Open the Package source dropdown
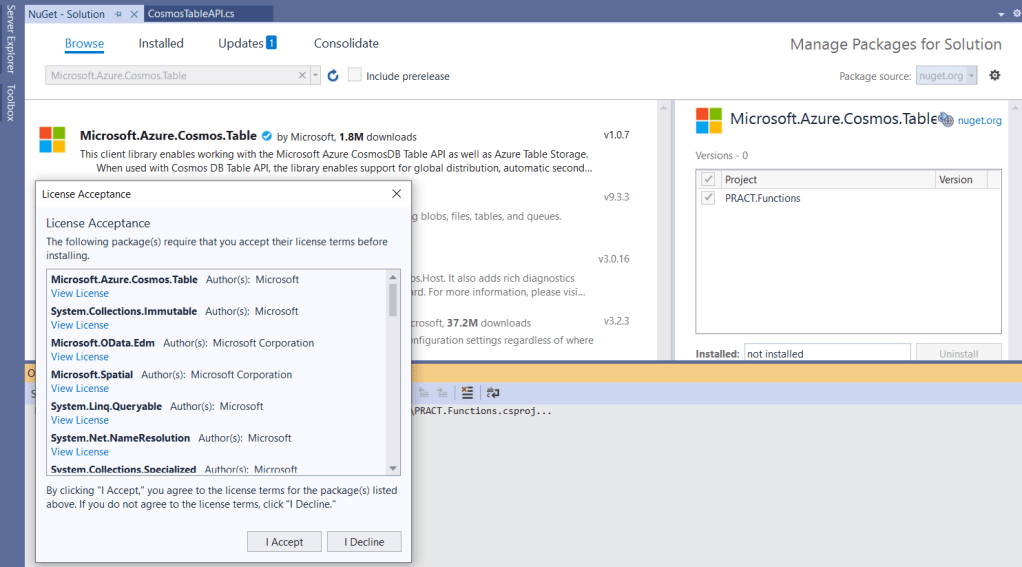 946,76
